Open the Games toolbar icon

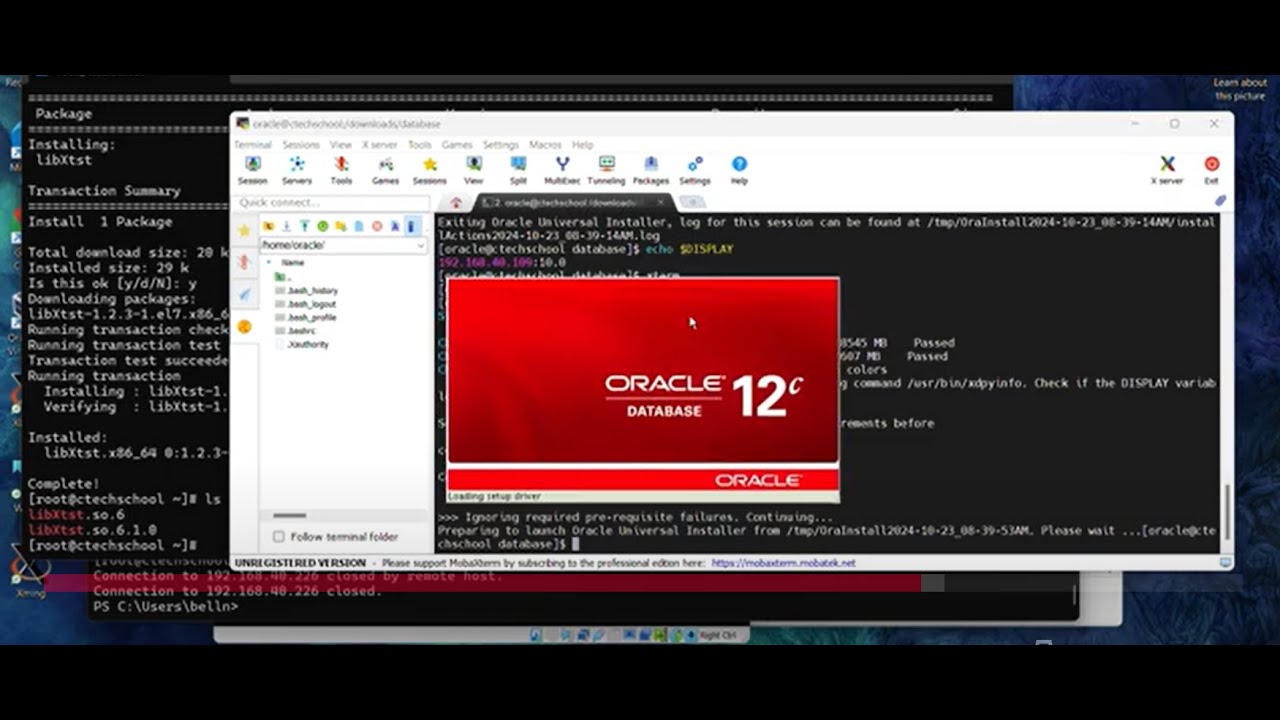click(385, 170)
